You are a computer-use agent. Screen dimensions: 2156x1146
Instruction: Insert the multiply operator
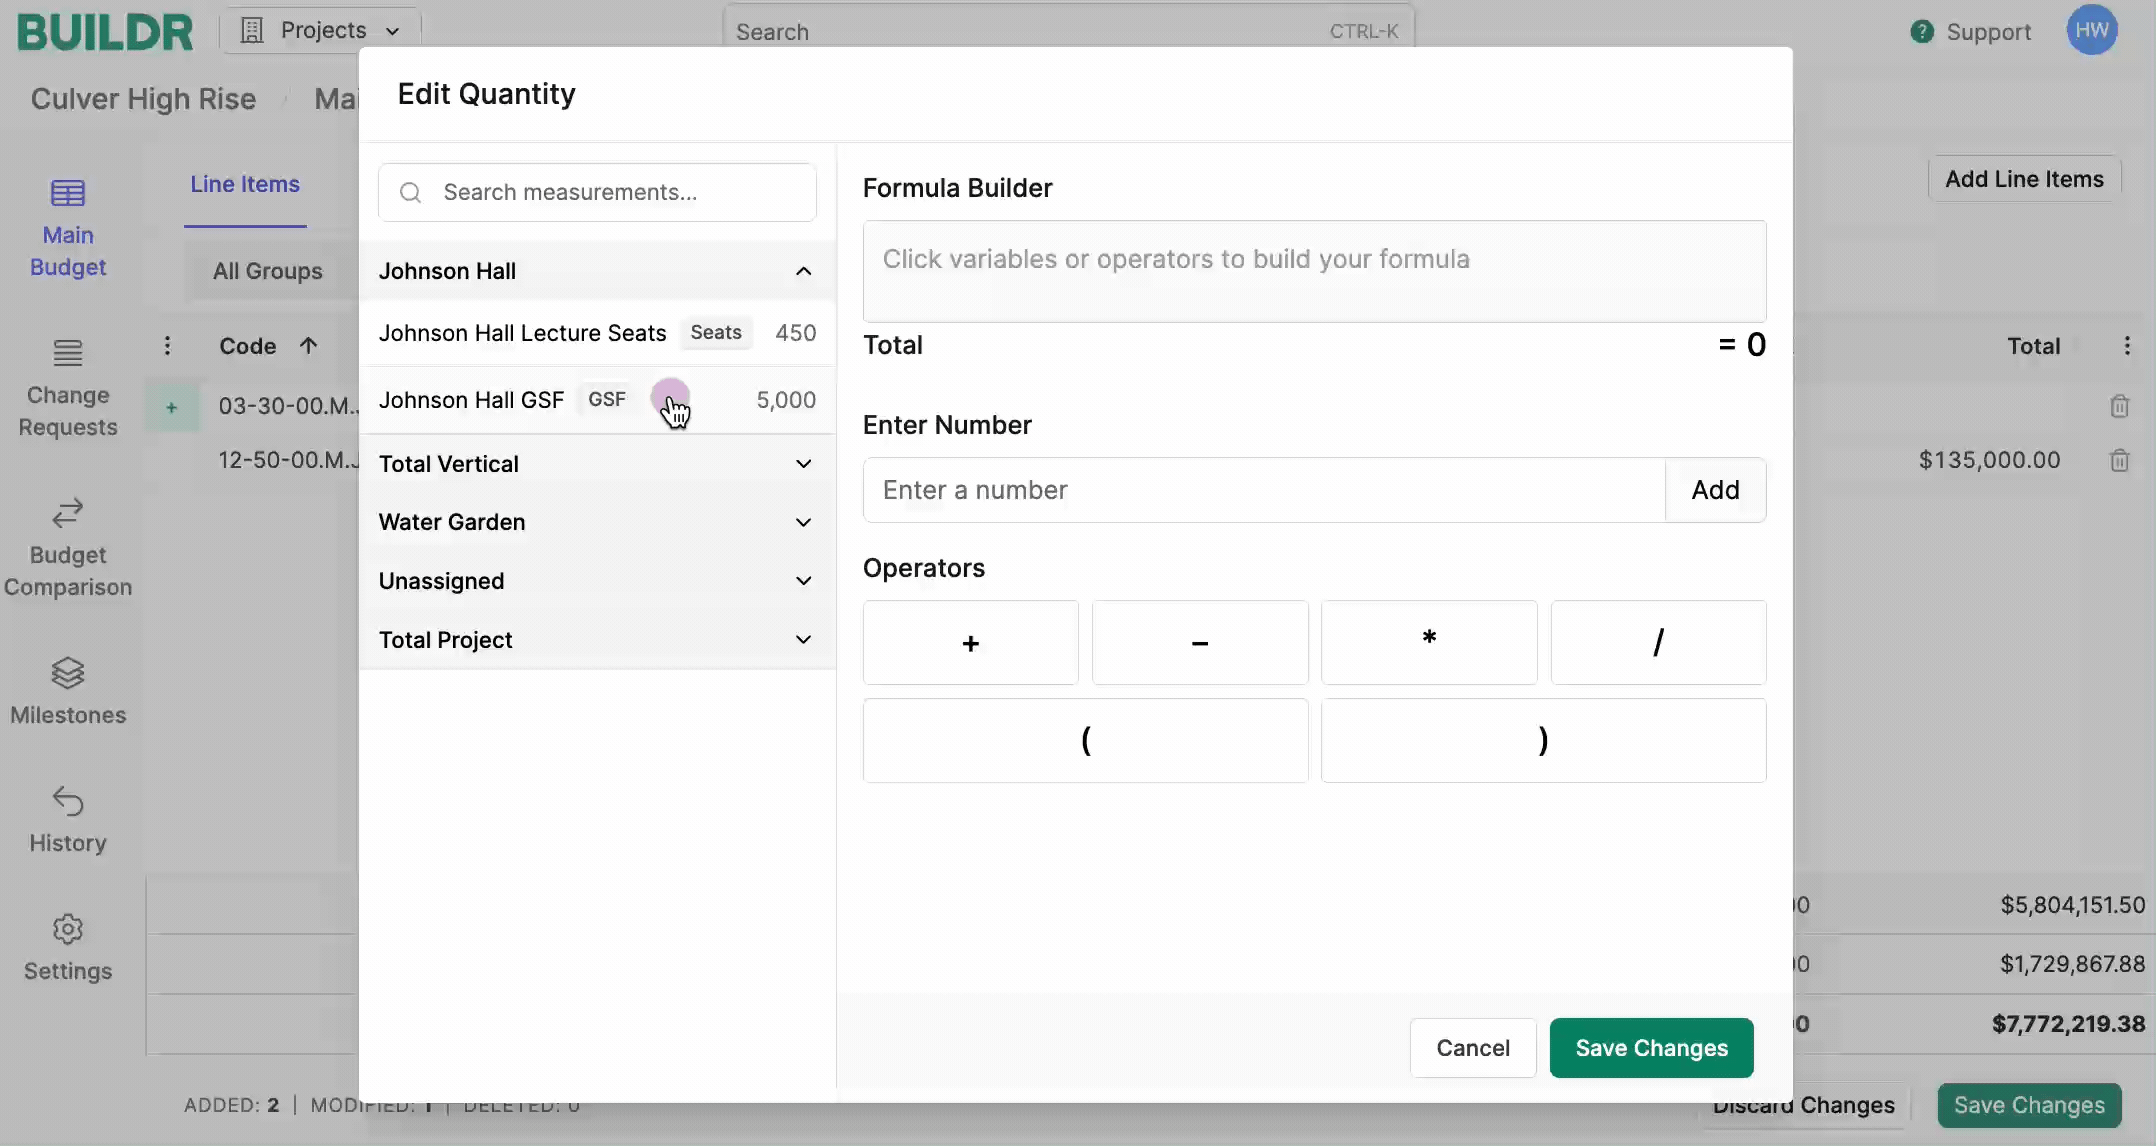click(1429, 642)
